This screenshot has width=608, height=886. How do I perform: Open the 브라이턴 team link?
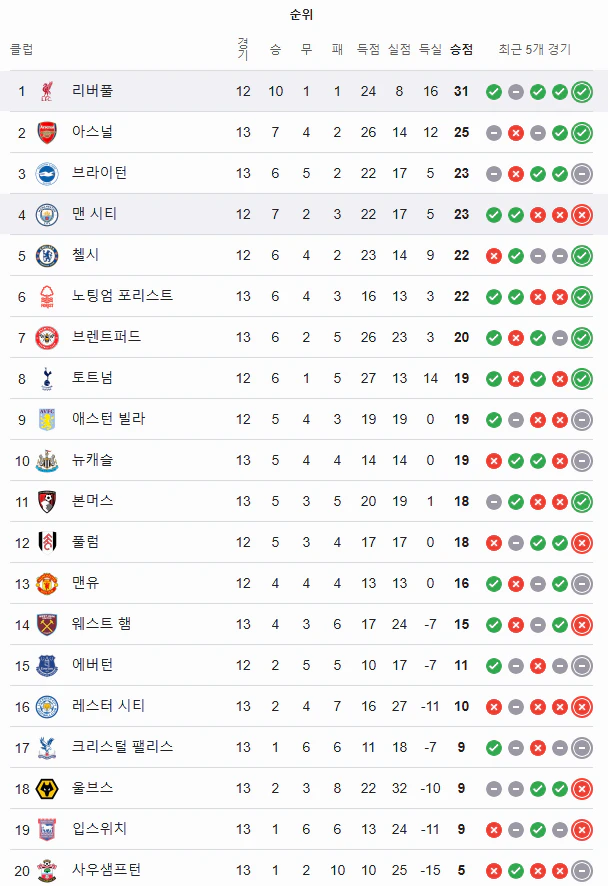tap(99, 172)
